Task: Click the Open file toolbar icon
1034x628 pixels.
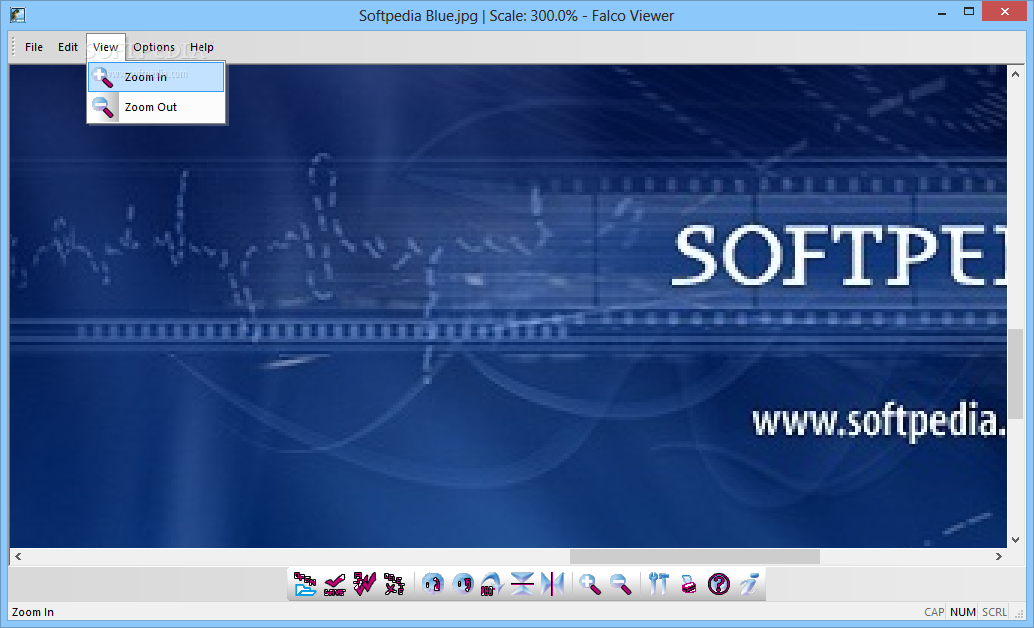Action: (x=304, y=584)
